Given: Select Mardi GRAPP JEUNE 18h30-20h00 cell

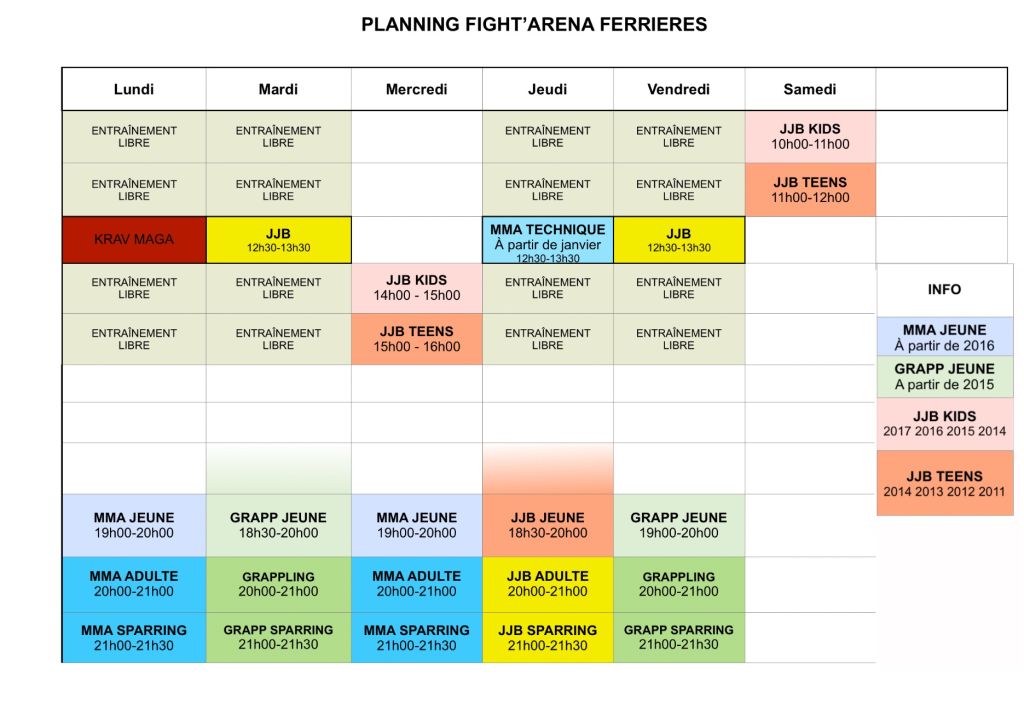Looking at the screenshot, I should (x=279, y=525).
